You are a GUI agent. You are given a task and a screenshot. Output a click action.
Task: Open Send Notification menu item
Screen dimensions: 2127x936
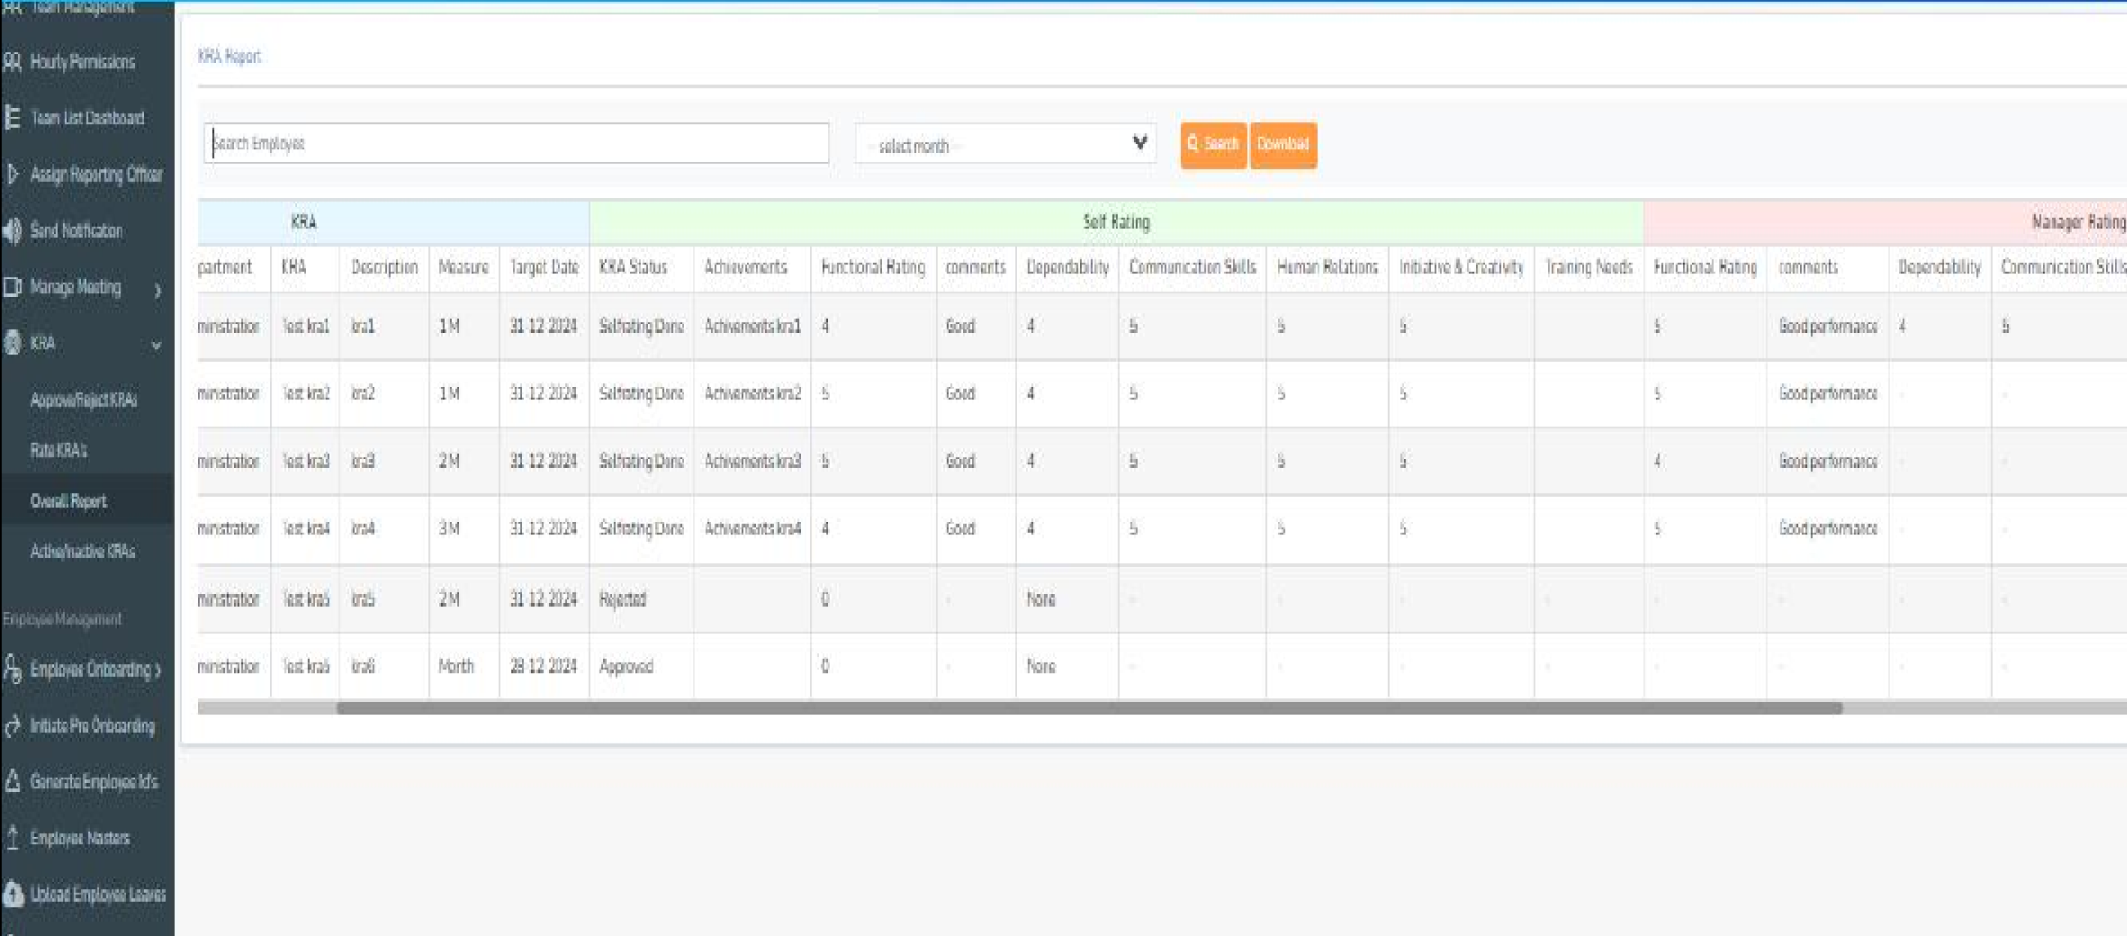coord(76,231)
